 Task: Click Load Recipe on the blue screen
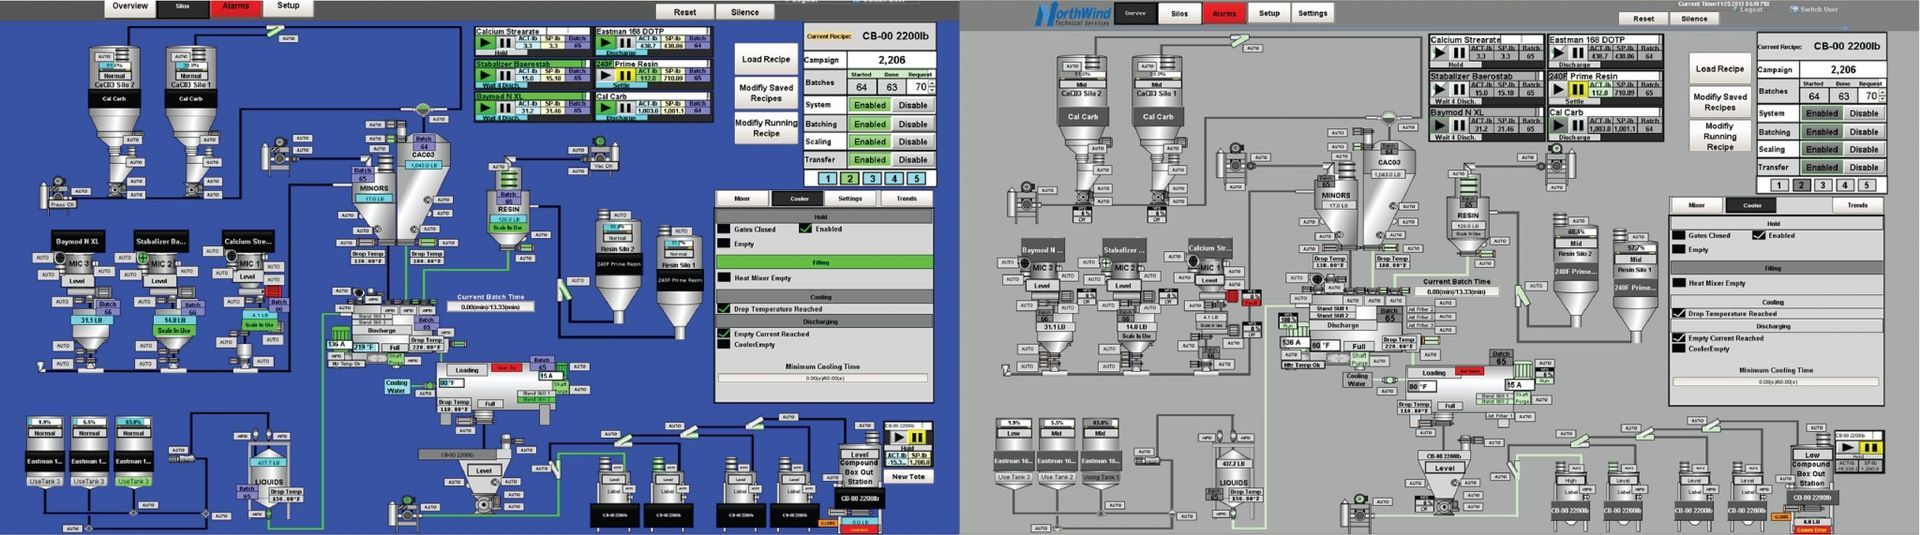(x=766, y=59)
